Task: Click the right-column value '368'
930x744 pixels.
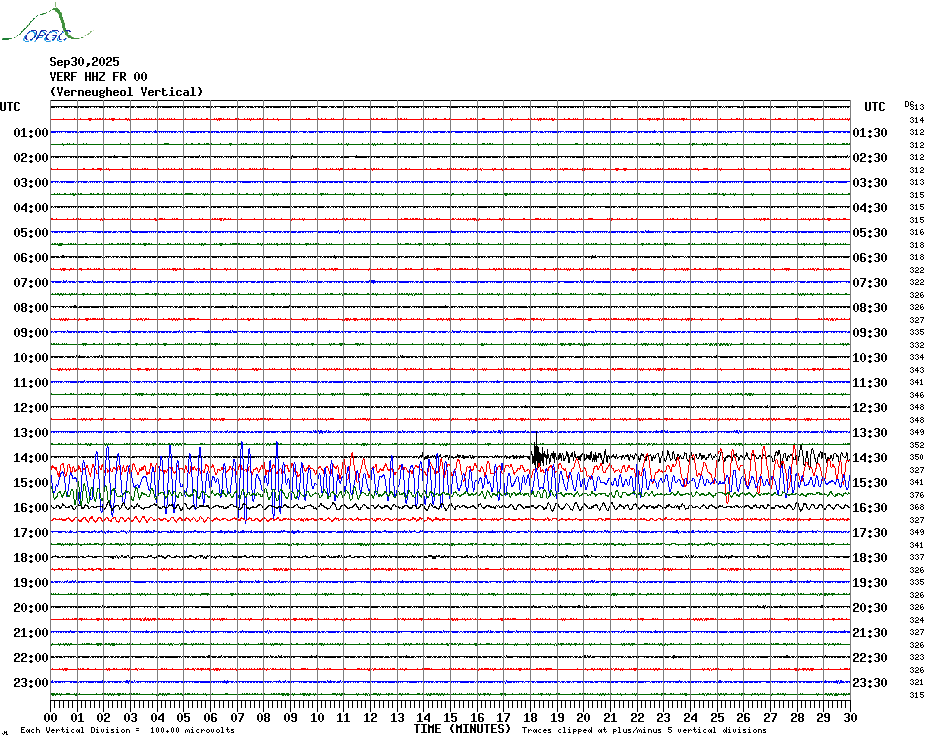Action: [x=916, y=507]
